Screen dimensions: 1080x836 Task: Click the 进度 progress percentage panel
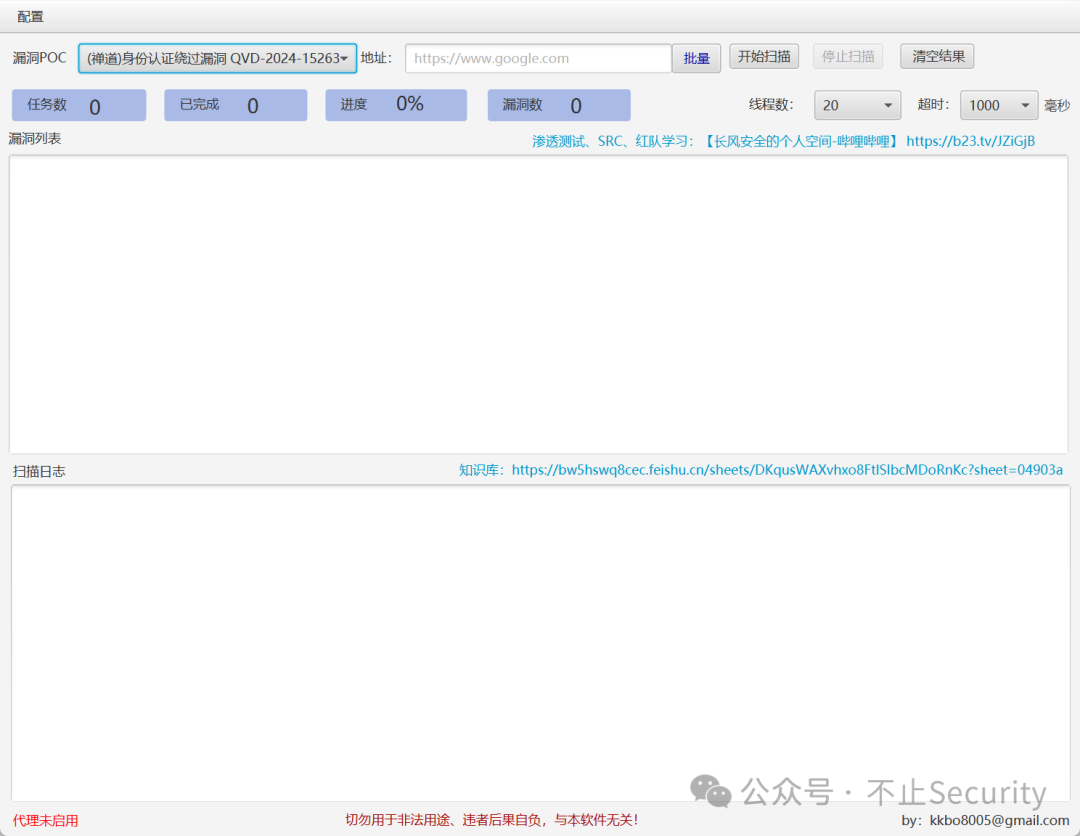pos(395,104)
